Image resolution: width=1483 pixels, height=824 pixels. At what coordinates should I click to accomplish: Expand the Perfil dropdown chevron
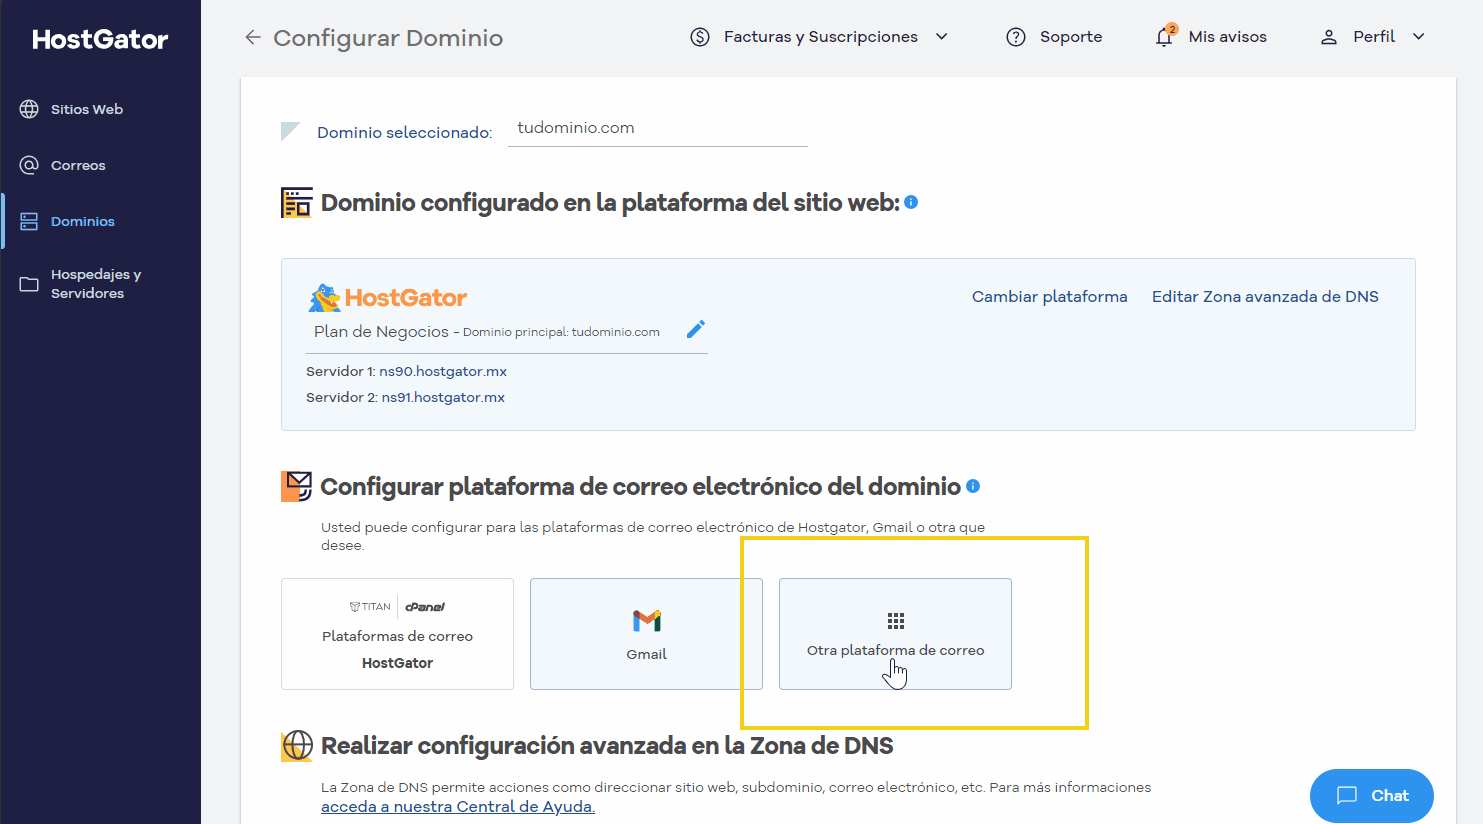1418,37
